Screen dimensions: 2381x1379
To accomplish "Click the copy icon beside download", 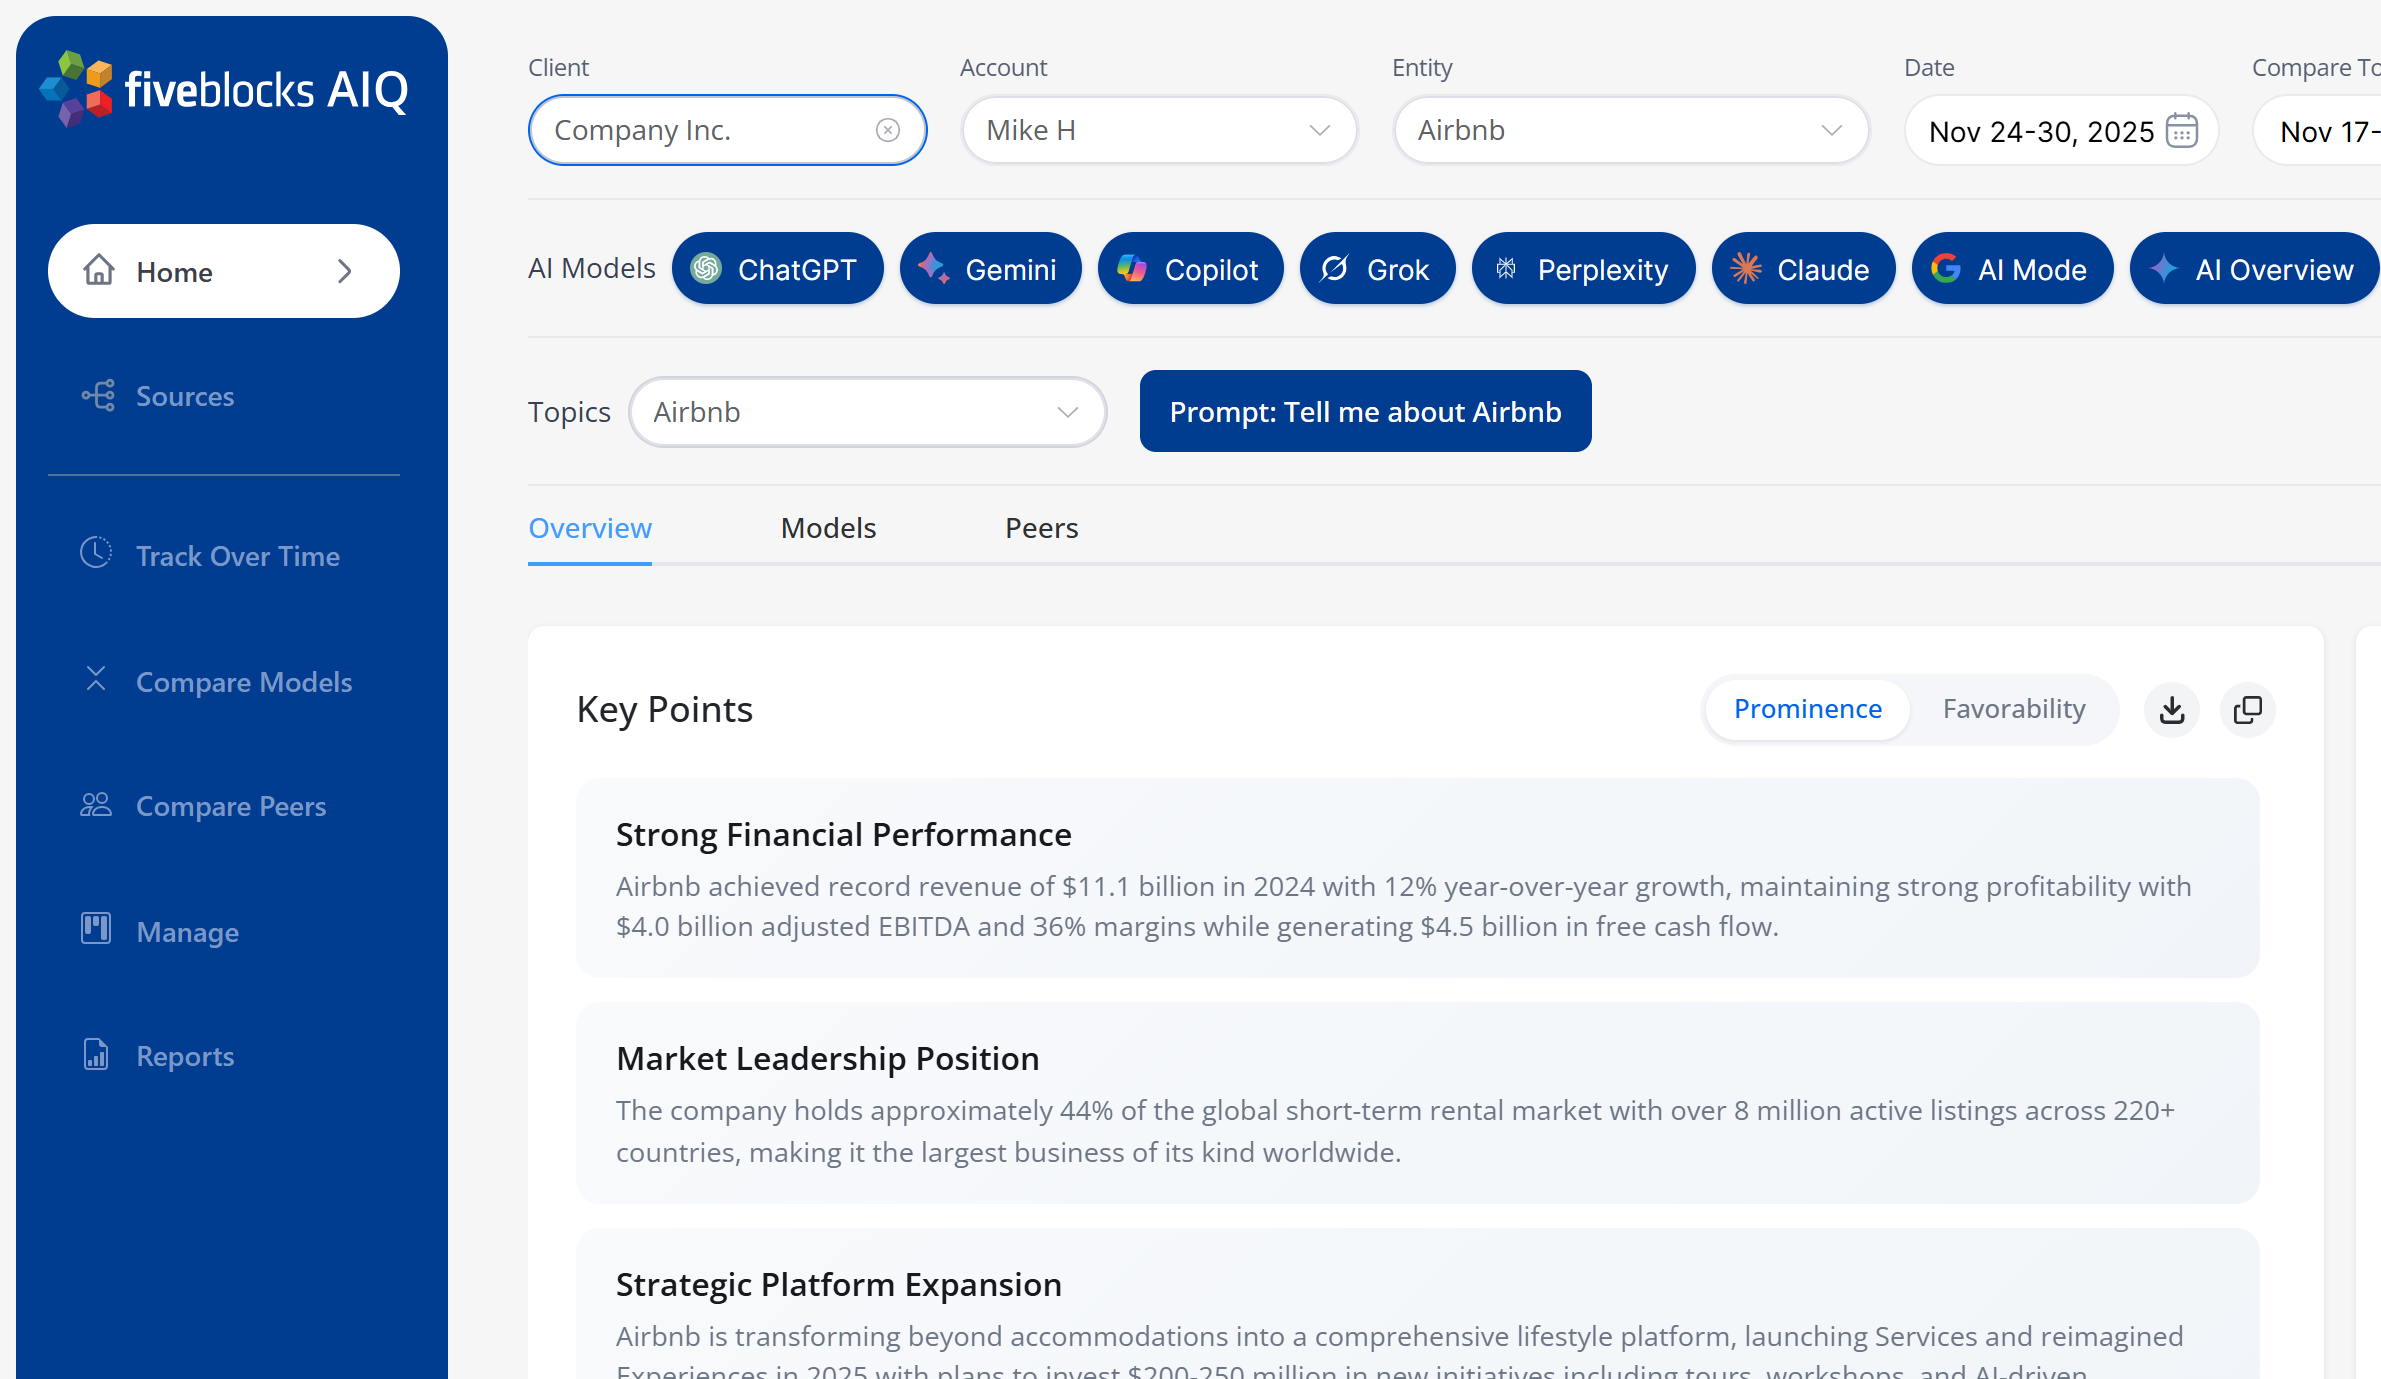I will point(2247,710).
